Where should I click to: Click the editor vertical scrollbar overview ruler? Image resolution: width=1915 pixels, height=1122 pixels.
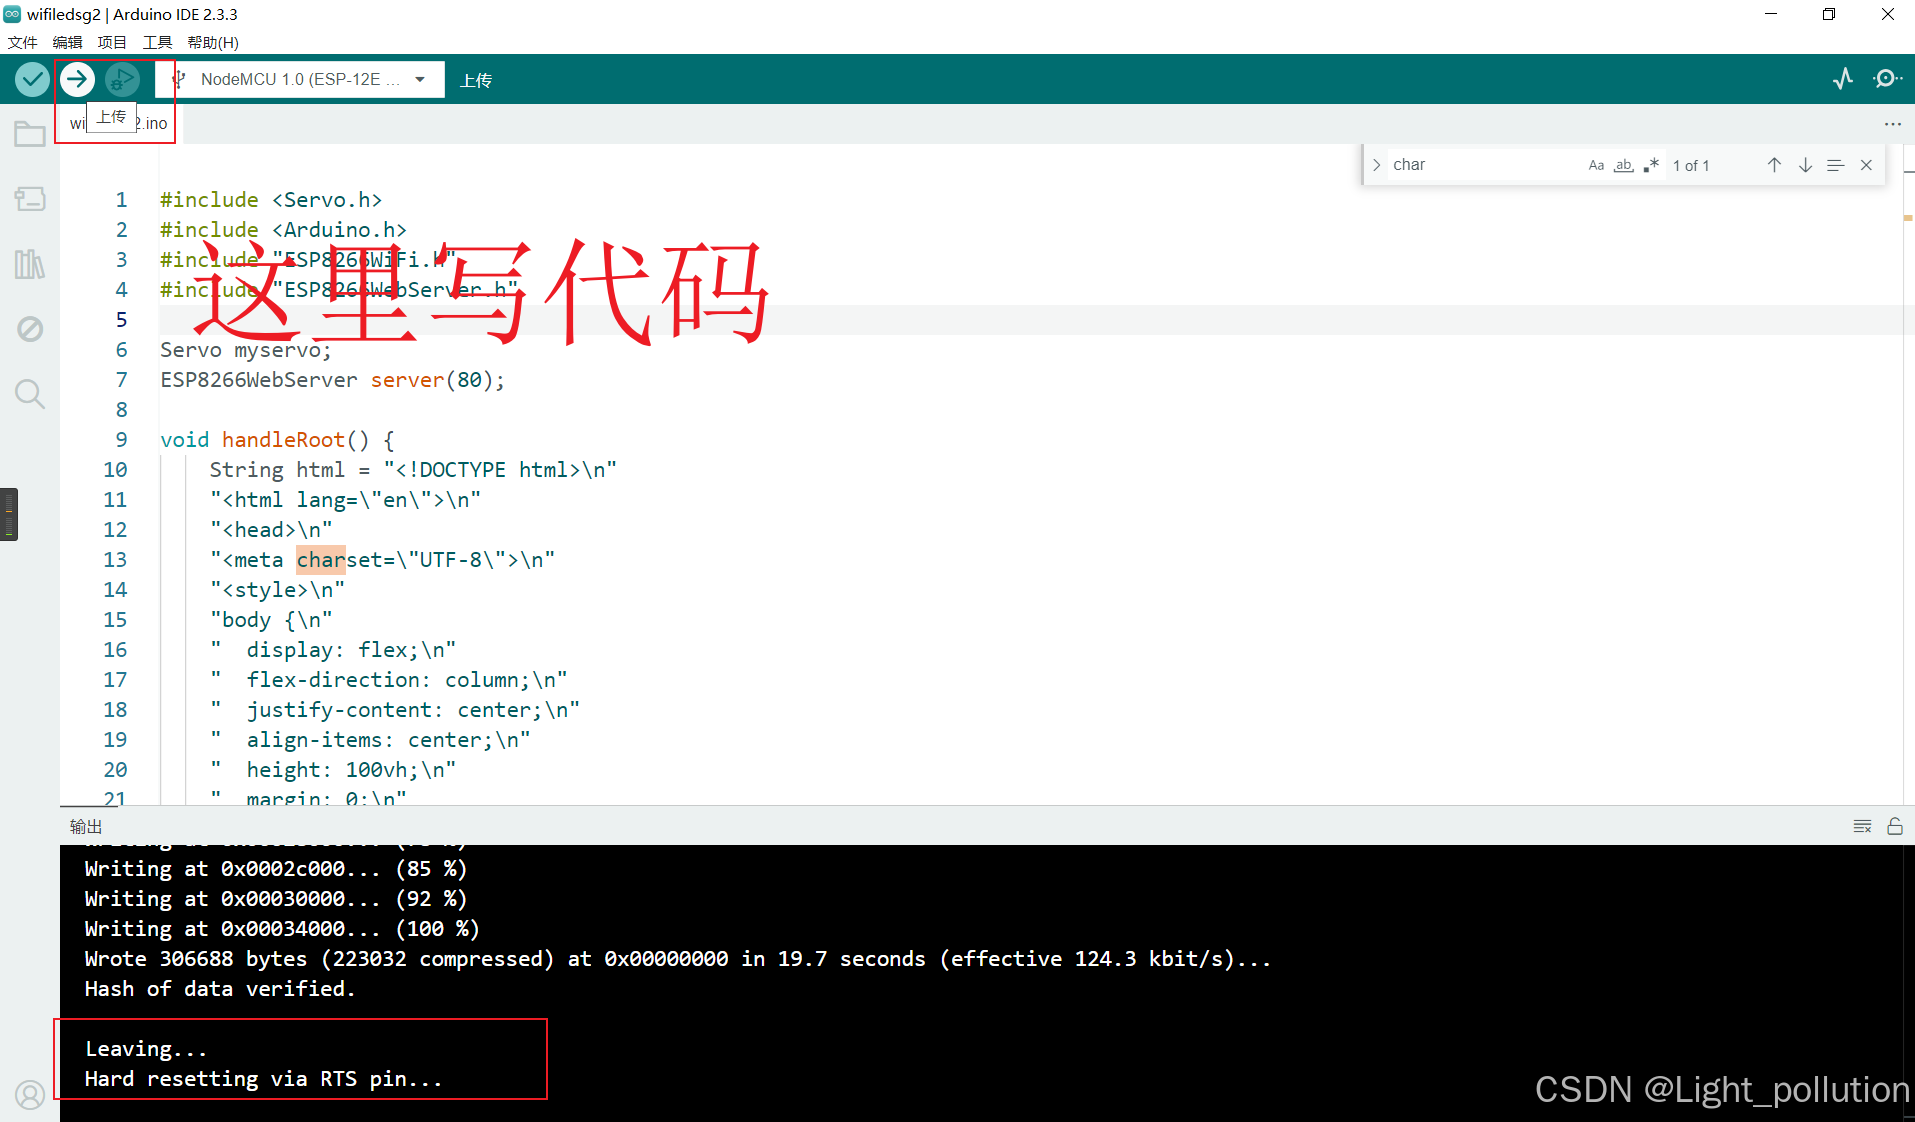1908,475
